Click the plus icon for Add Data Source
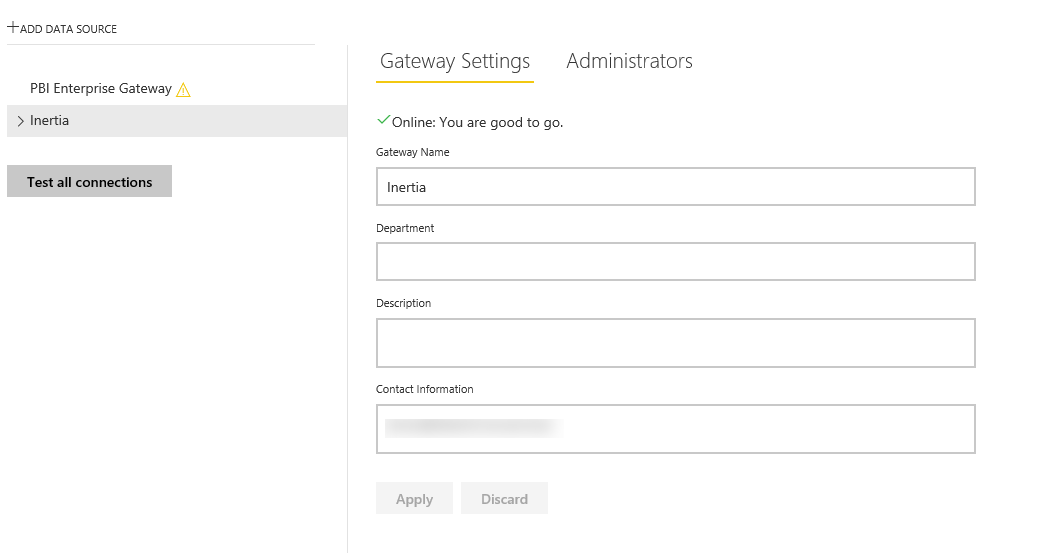The width and height of the screenshot is (1055, 553). coord(13,28)
